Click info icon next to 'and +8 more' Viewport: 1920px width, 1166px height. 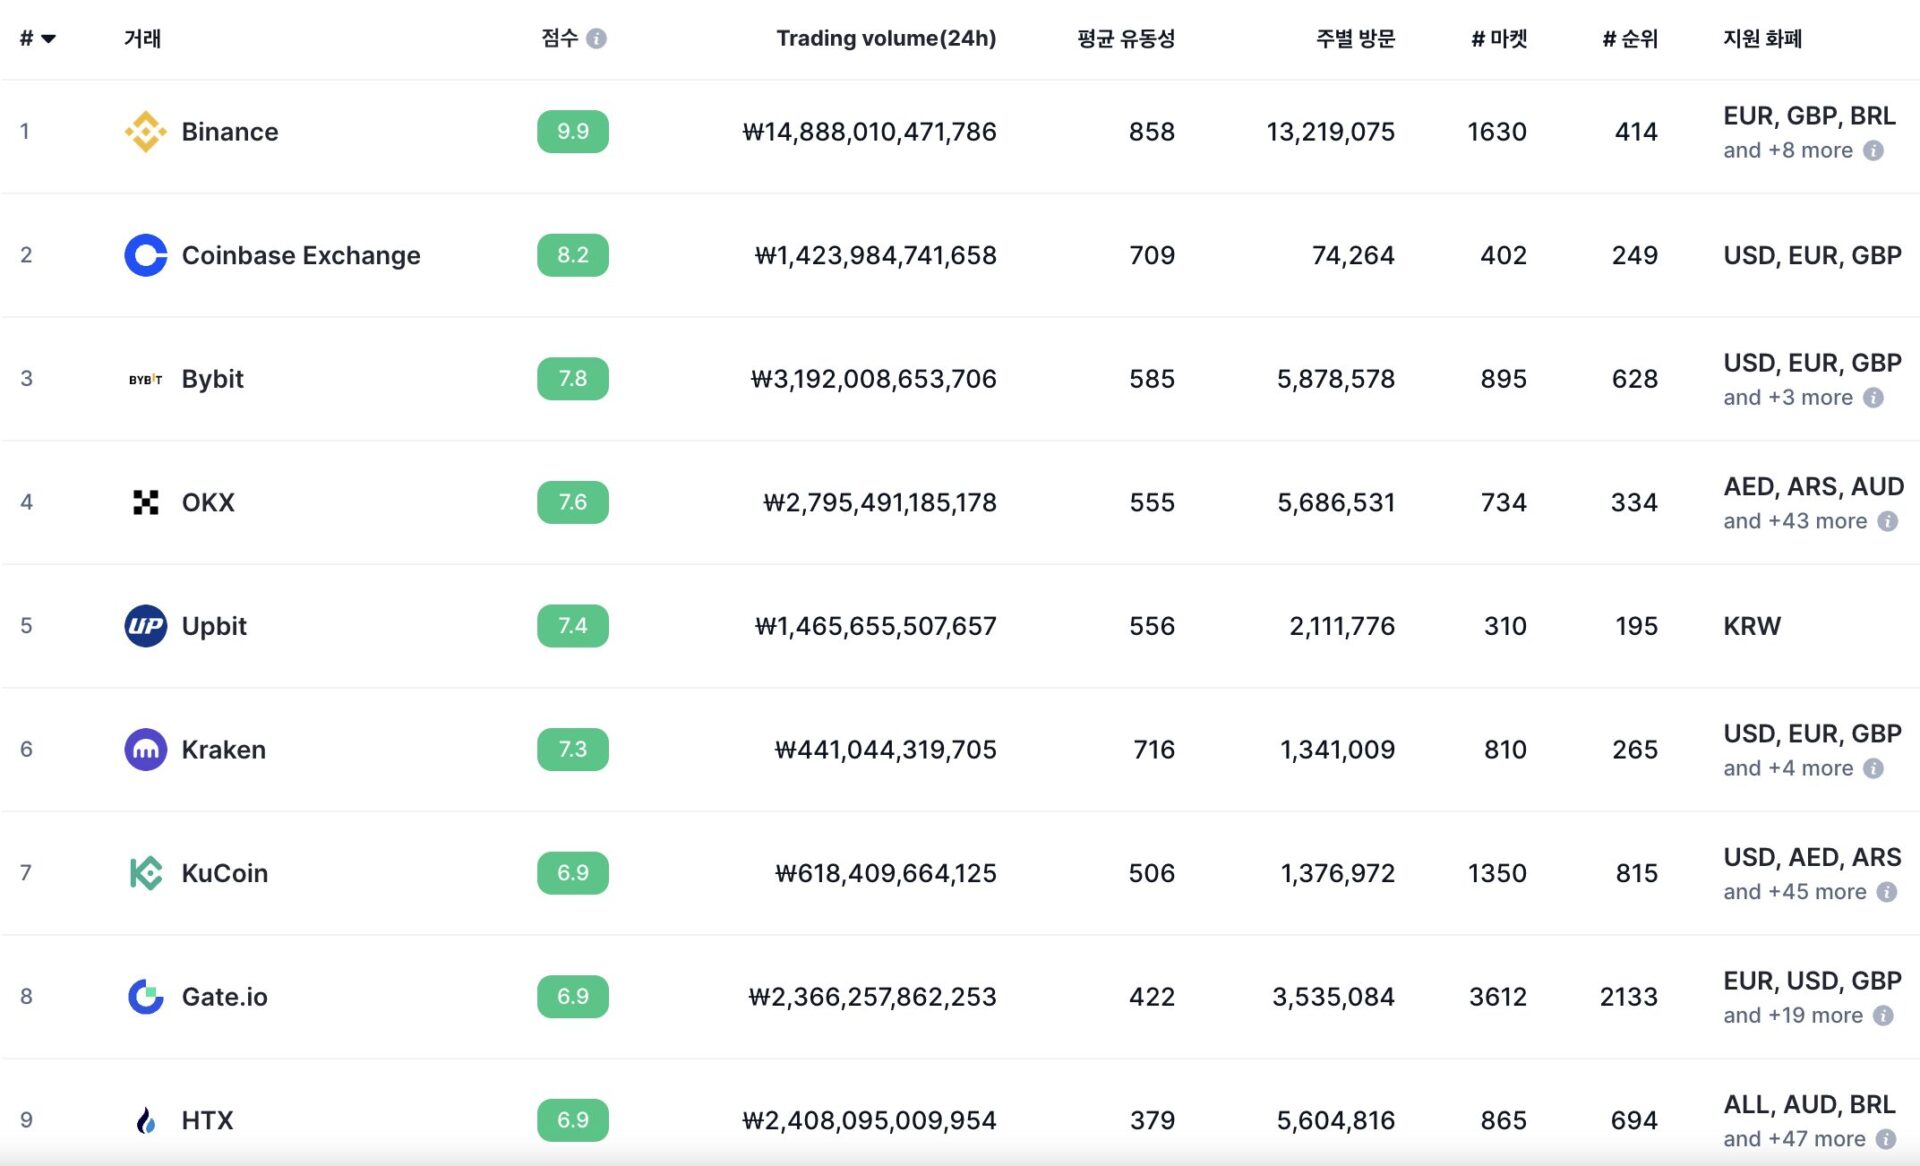(x=1873, y=150)
